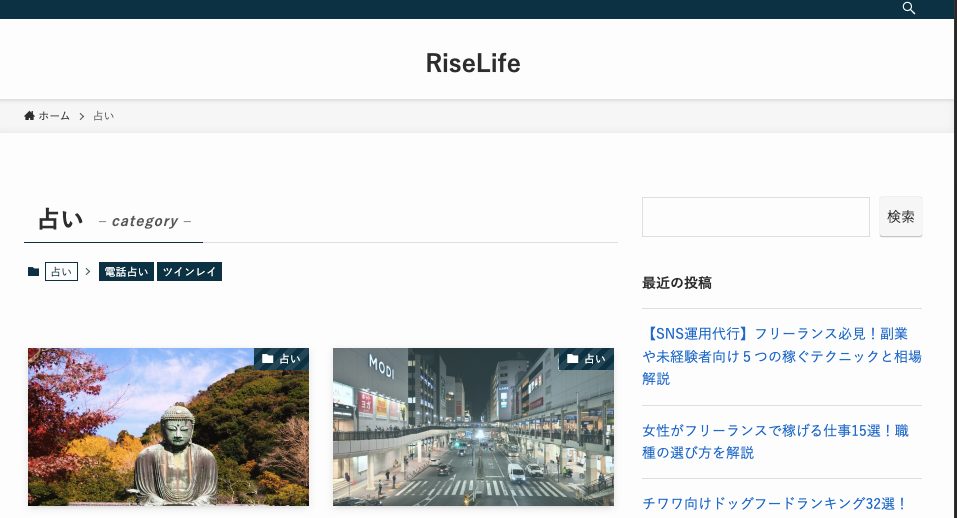Image resolution: width=957 pixels, height=518 pixels.
Task: Select the 占い breadcrumb item
Action: click(104, 116)
